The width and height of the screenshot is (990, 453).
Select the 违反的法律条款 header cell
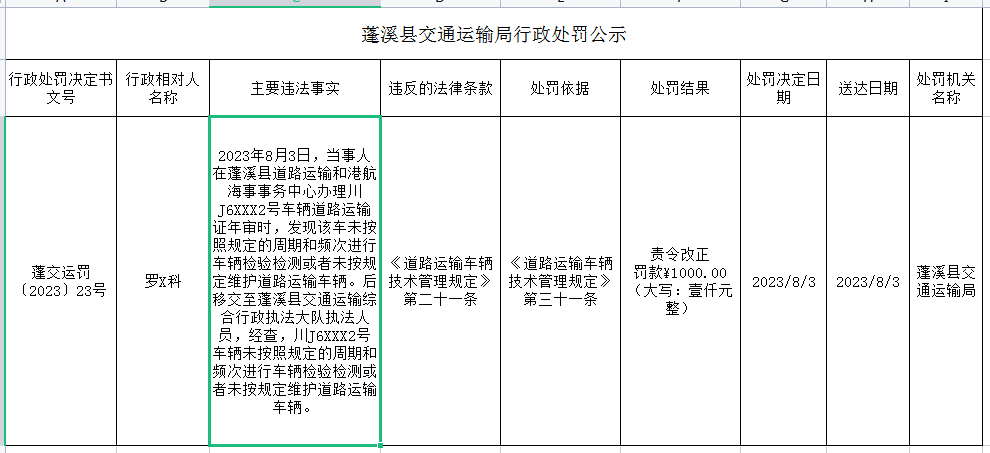point(440,88)
